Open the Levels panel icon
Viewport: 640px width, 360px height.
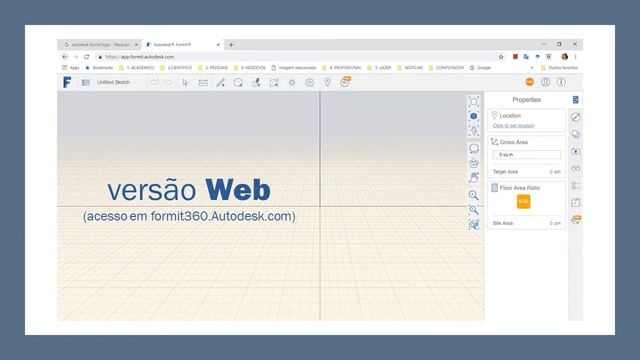click(576, 202)
